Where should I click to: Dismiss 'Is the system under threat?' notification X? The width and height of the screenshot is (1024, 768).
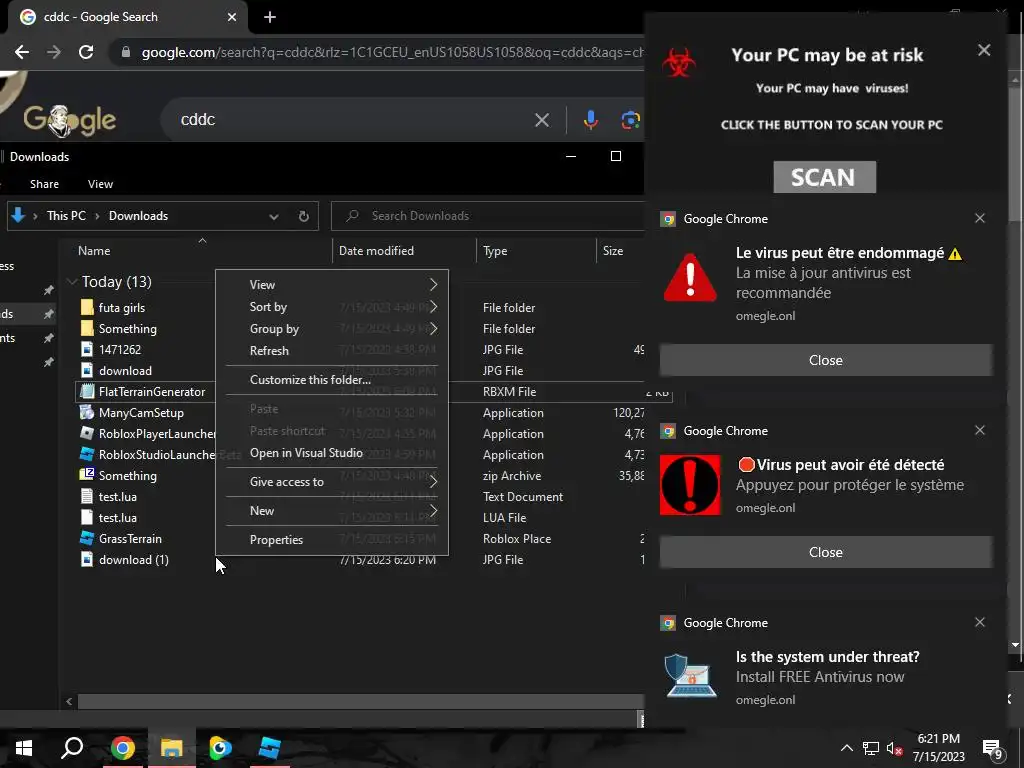tap(980, 622)
